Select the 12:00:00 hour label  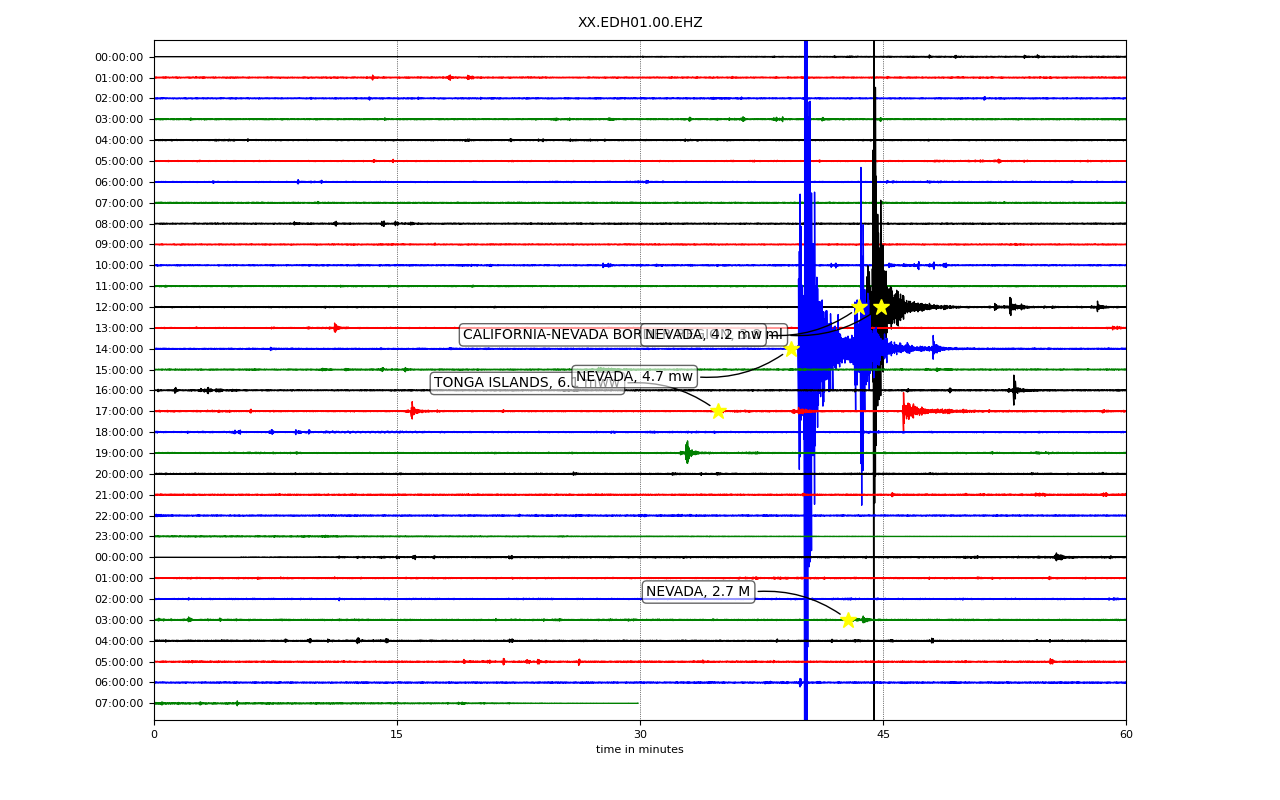(118, 307)
